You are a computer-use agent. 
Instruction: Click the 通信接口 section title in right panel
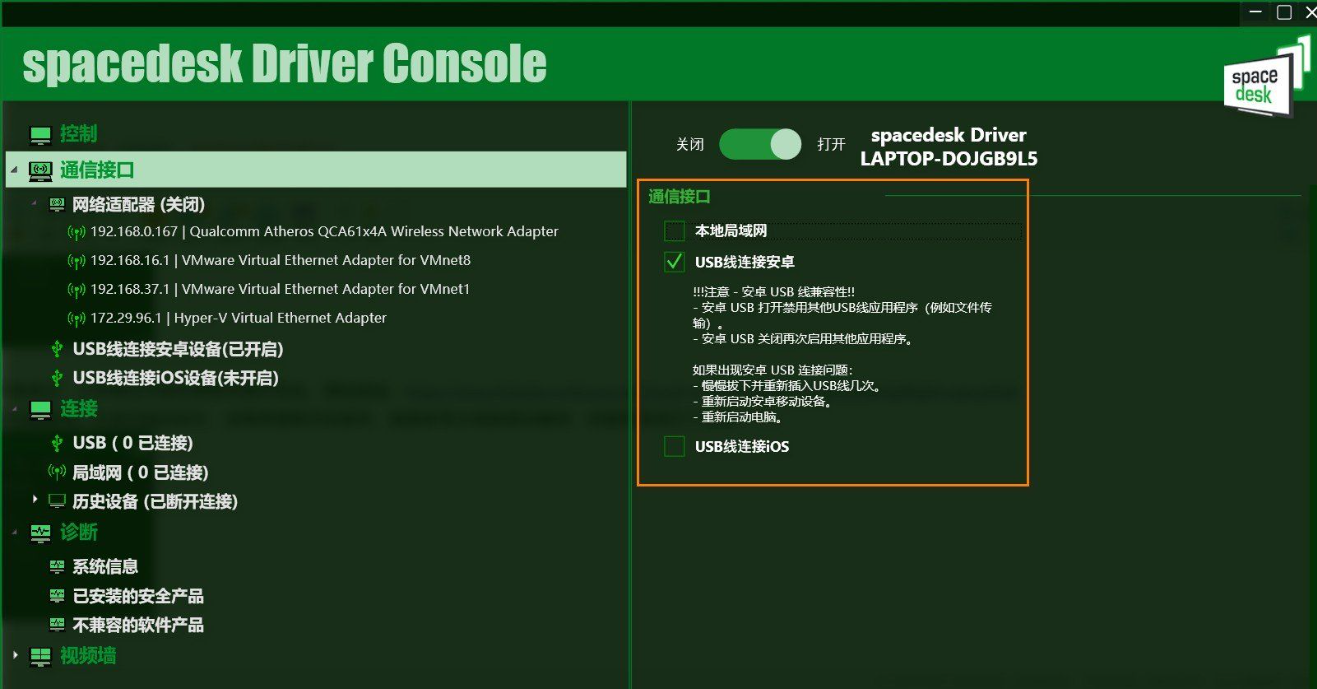pos(679,197)
